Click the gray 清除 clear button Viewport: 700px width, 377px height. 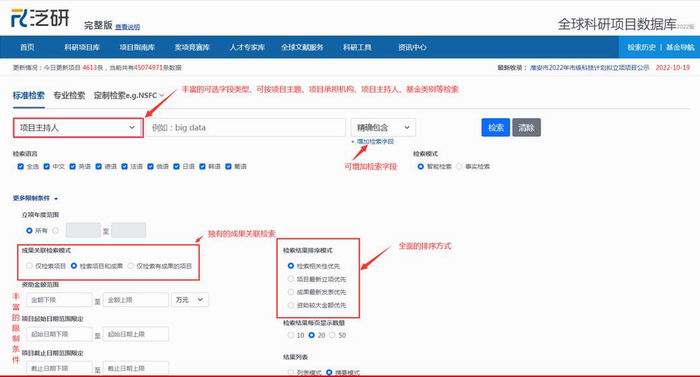526,128
